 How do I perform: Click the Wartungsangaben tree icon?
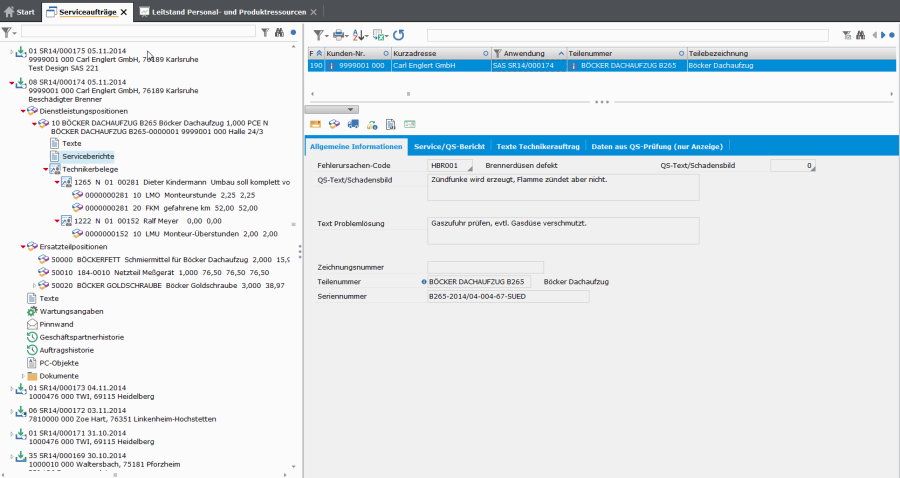[x=32, y=311]
